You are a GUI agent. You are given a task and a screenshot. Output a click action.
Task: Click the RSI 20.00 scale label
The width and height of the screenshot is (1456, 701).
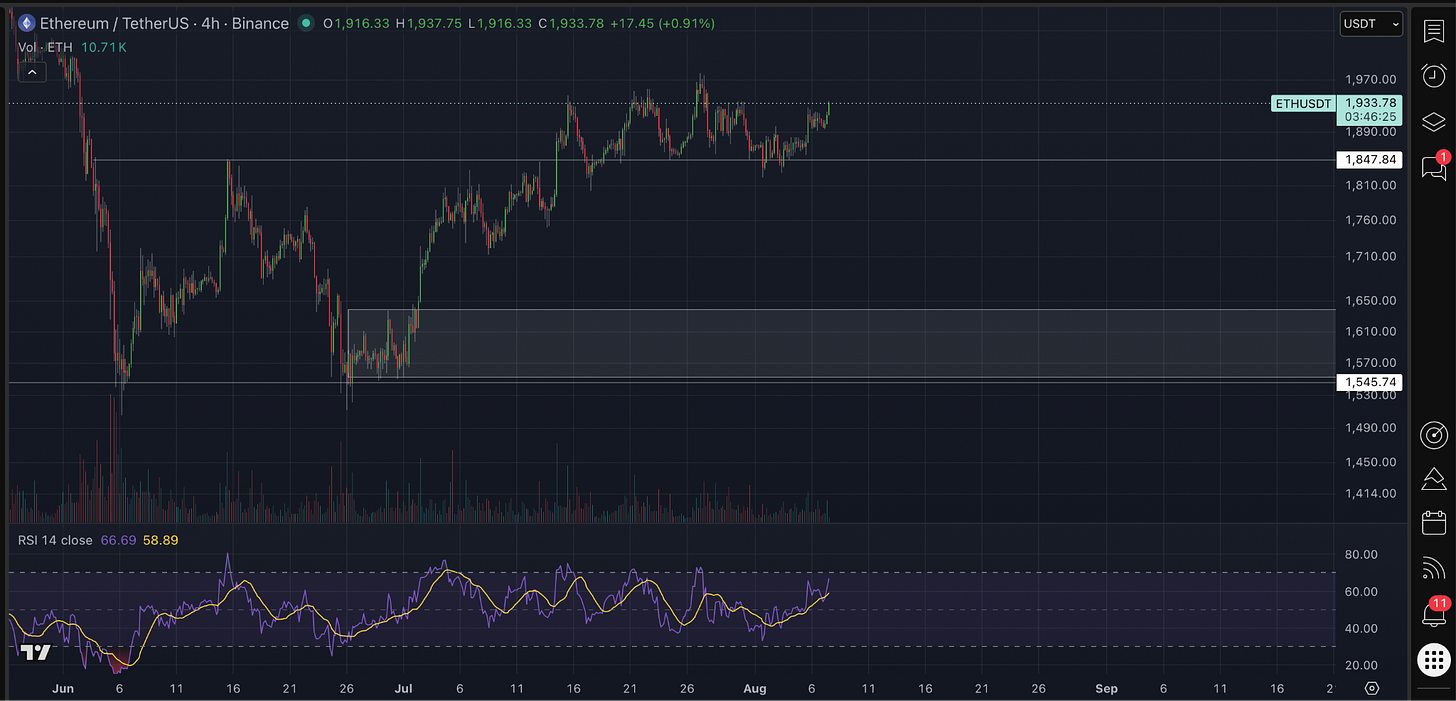tap(1363, 665)
